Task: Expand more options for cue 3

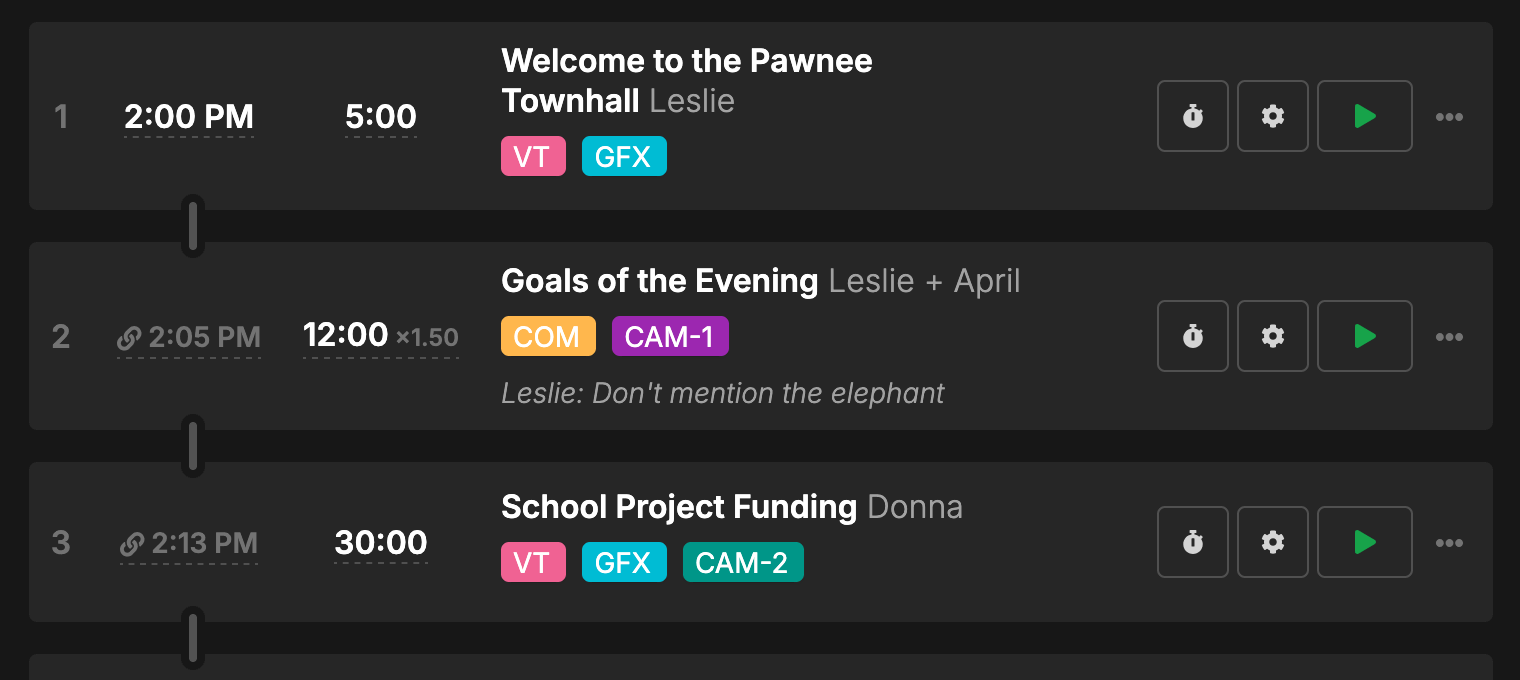Action: click(1449, 543)
